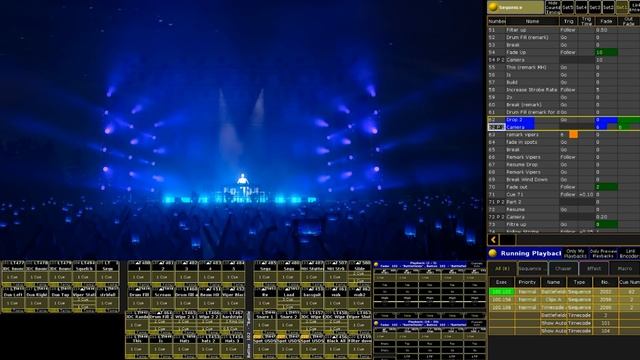Click the Name column header in sequence sheet
This screenshot has height=360, width=640.
point(532,21)
